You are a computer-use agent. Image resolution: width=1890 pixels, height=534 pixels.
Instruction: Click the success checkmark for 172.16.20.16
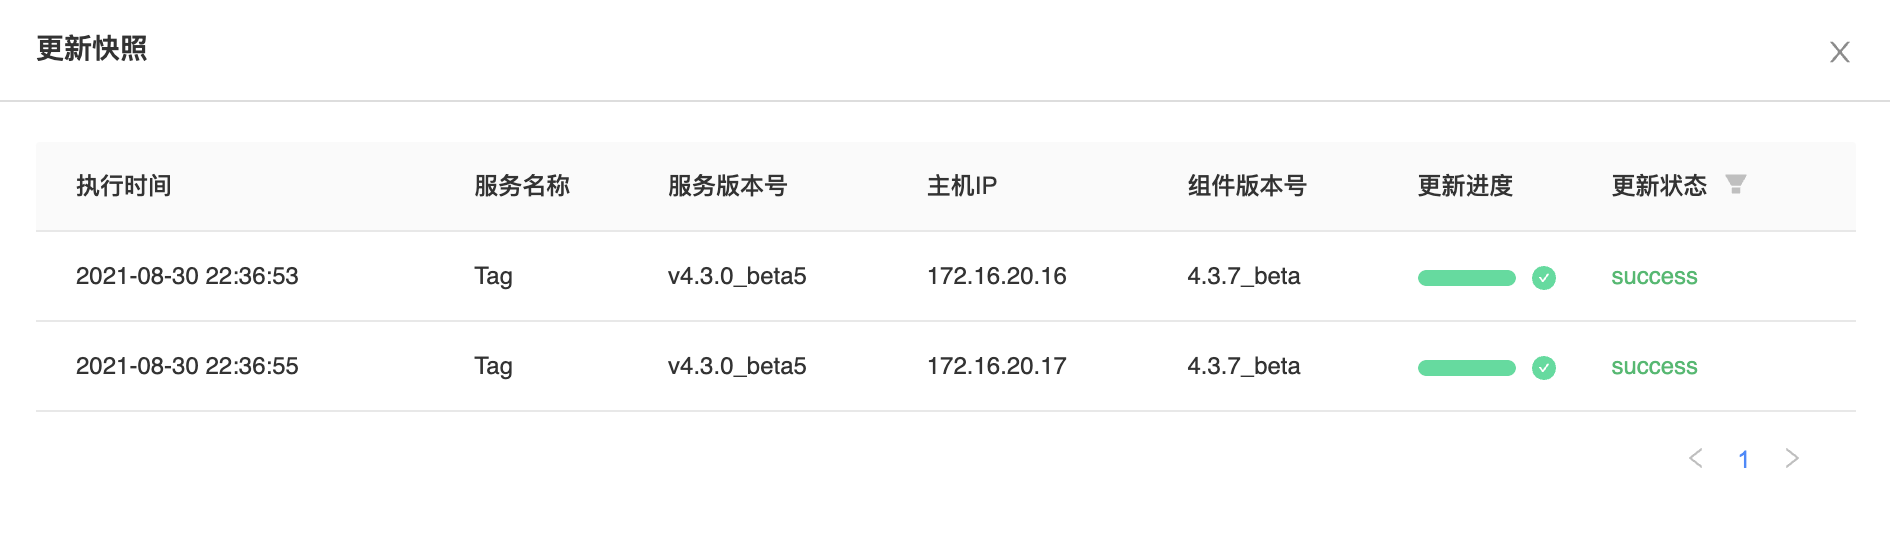pos(1544,278)
